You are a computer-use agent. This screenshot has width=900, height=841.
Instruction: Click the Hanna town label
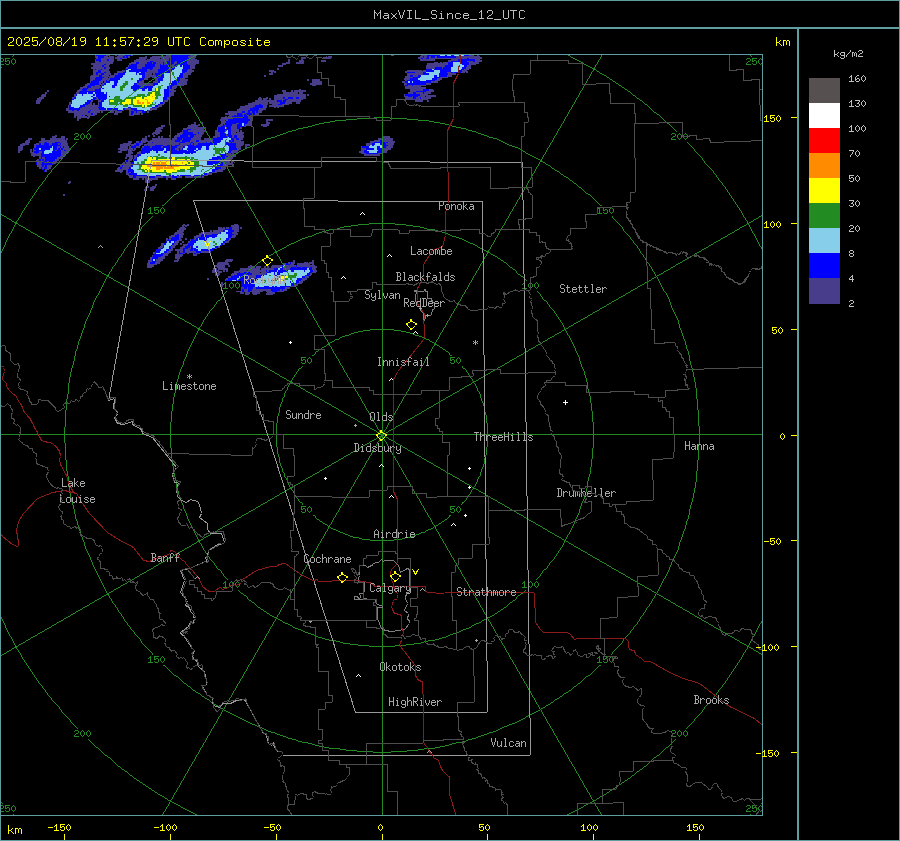pos(699,446)
